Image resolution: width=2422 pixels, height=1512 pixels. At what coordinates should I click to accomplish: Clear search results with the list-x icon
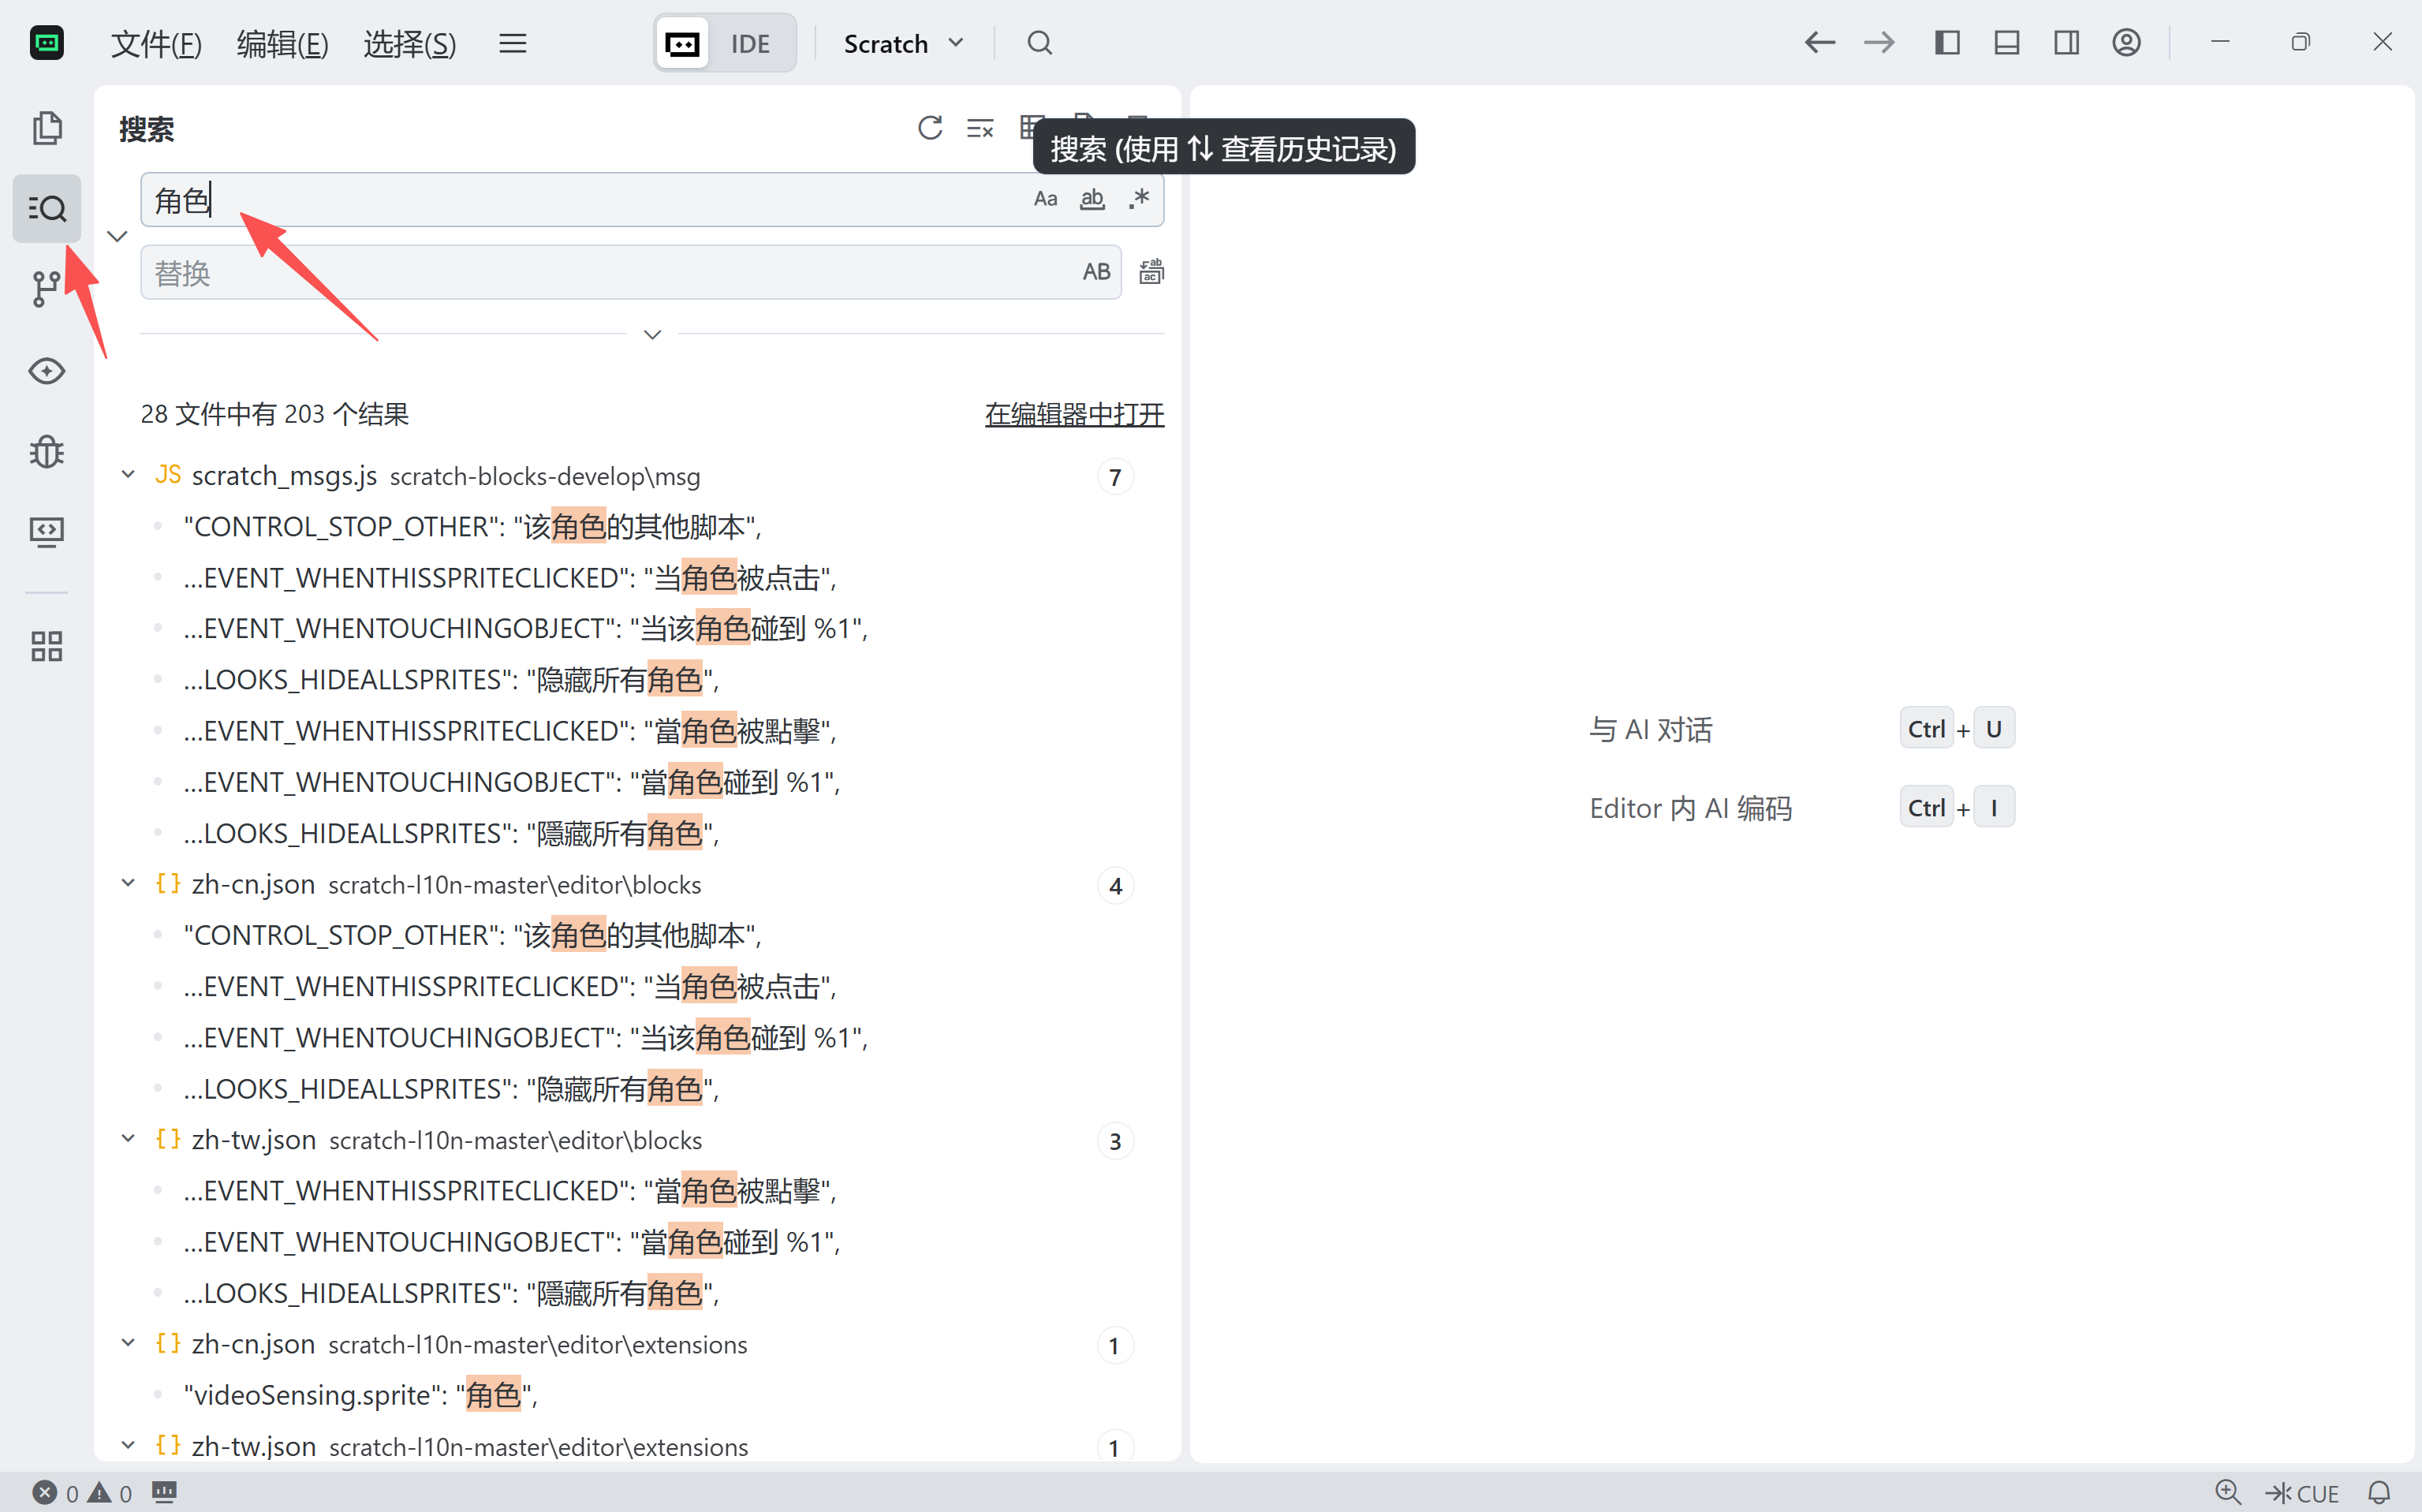coord(980,128)
